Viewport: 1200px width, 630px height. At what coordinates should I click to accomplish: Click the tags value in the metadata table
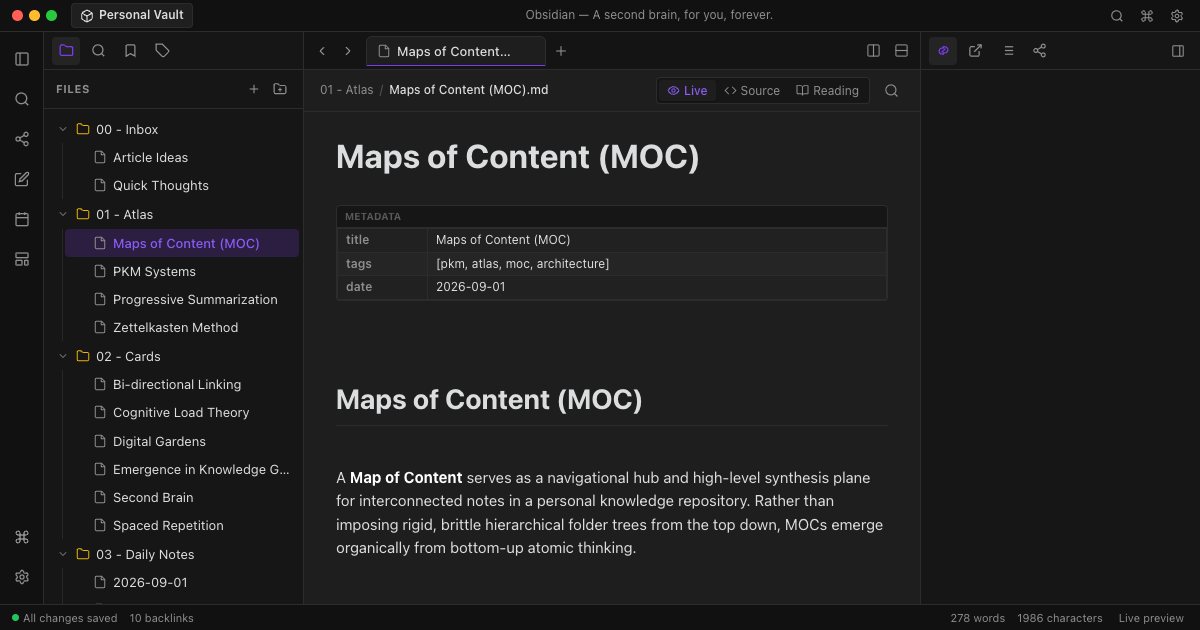pyautogui.click(x=523, y=264)
